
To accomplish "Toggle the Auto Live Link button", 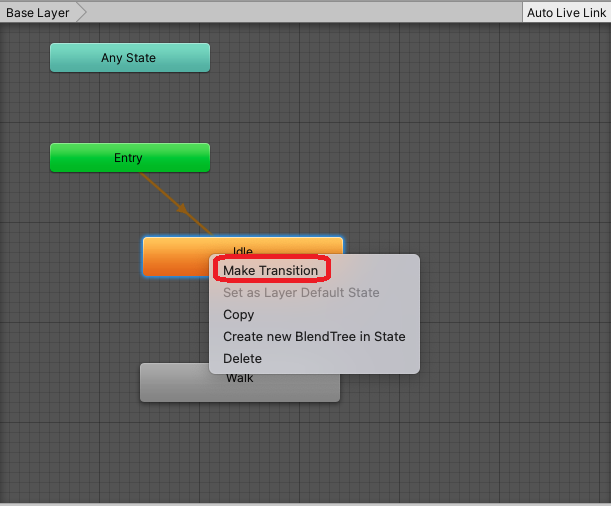I will pos(566,12).
